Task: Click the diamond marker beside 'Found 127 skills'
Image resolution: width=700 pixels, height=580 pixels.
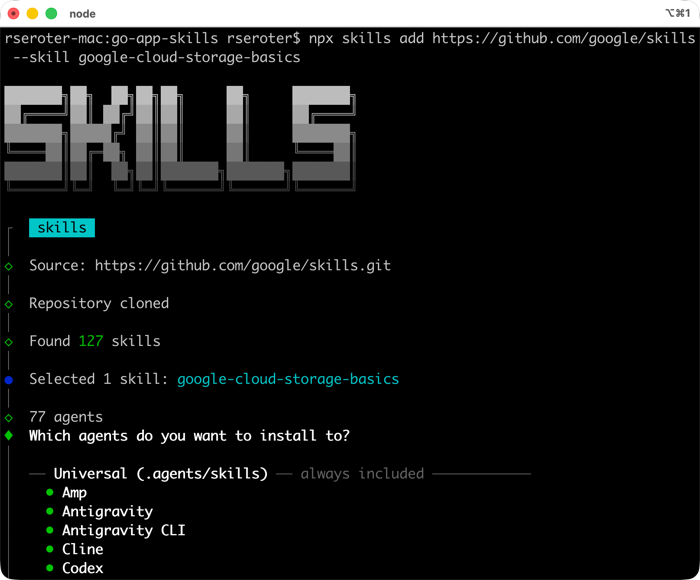Action: coord(8,342)
